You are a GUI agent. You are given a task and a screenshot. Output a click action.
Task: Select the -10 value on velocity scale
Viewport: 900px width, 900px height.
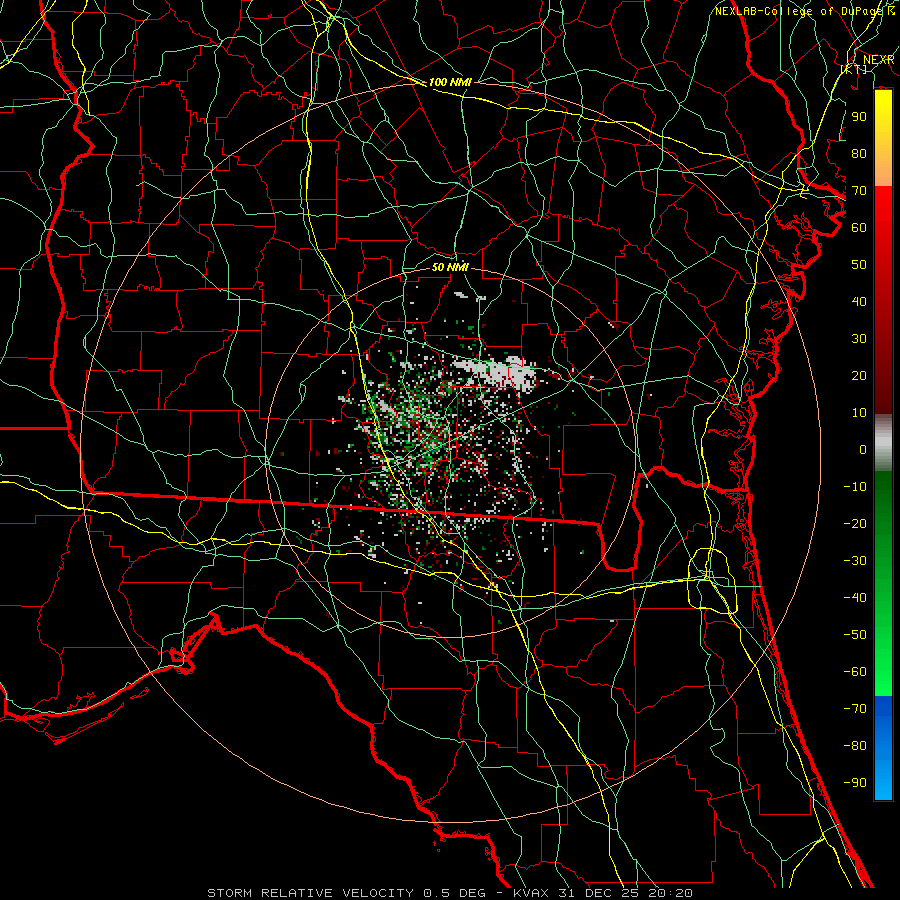[x=855, y=487]
